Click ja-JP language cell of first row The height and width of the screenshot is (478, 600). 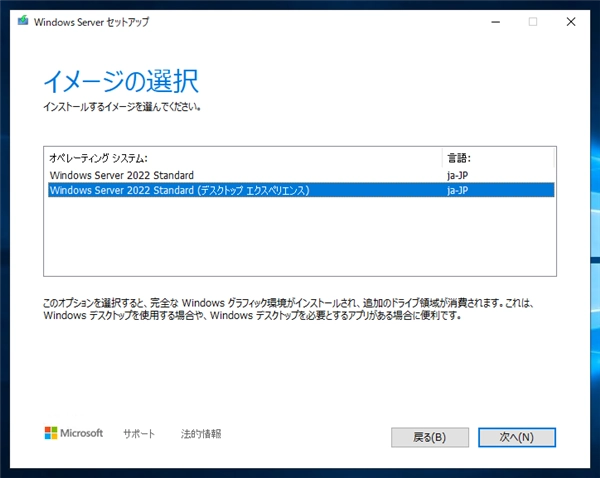pos(457,175)
